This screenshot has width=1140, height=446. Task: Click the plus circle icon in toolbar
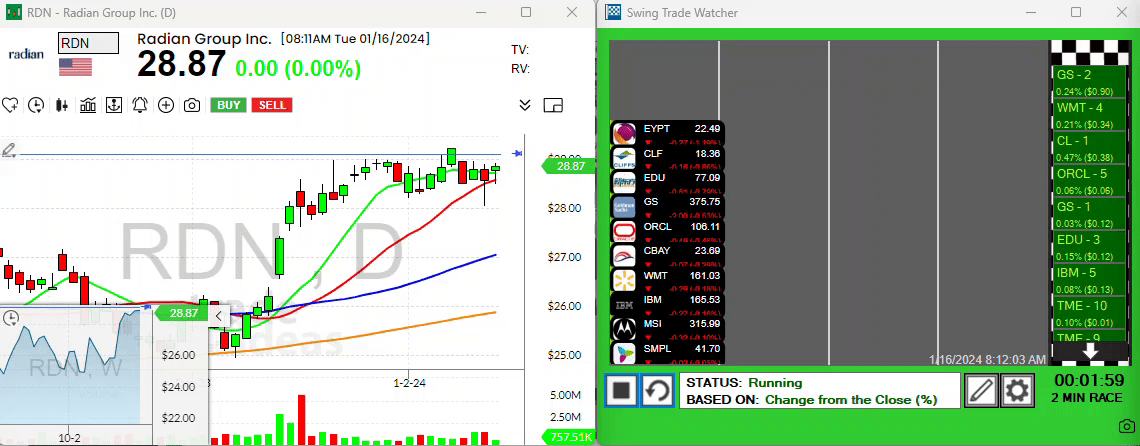pos(166,105)
